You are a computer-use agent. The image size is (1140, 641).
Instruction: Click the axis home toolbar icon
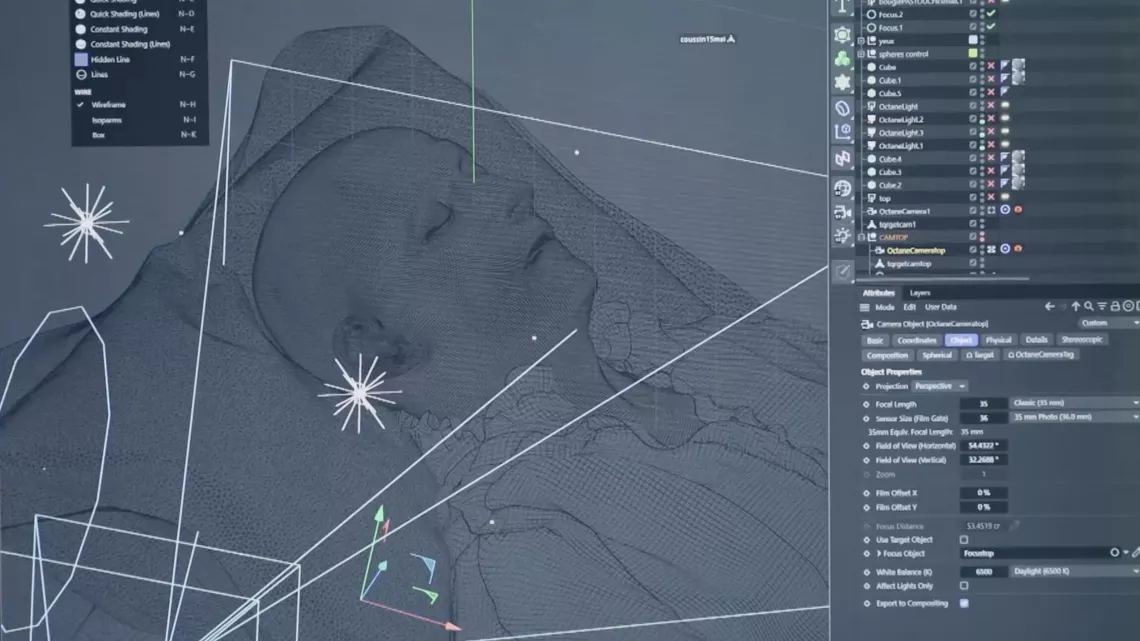click(x=842, y=132)
